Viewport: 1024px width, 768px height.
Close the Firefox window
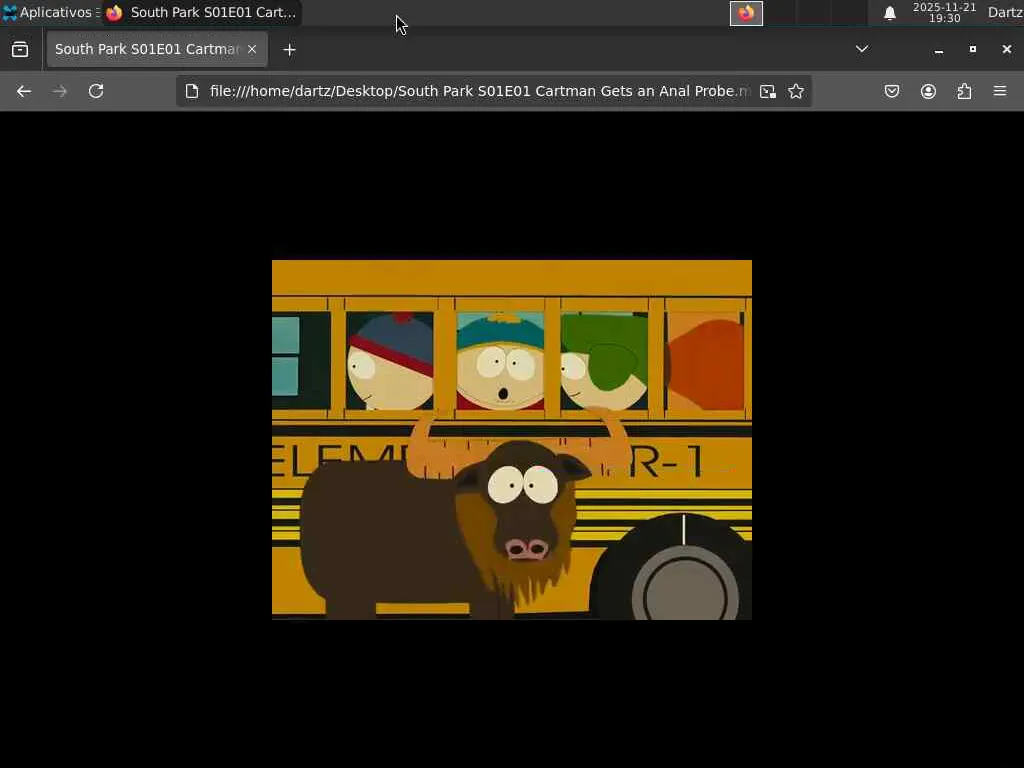[1007, 50]
